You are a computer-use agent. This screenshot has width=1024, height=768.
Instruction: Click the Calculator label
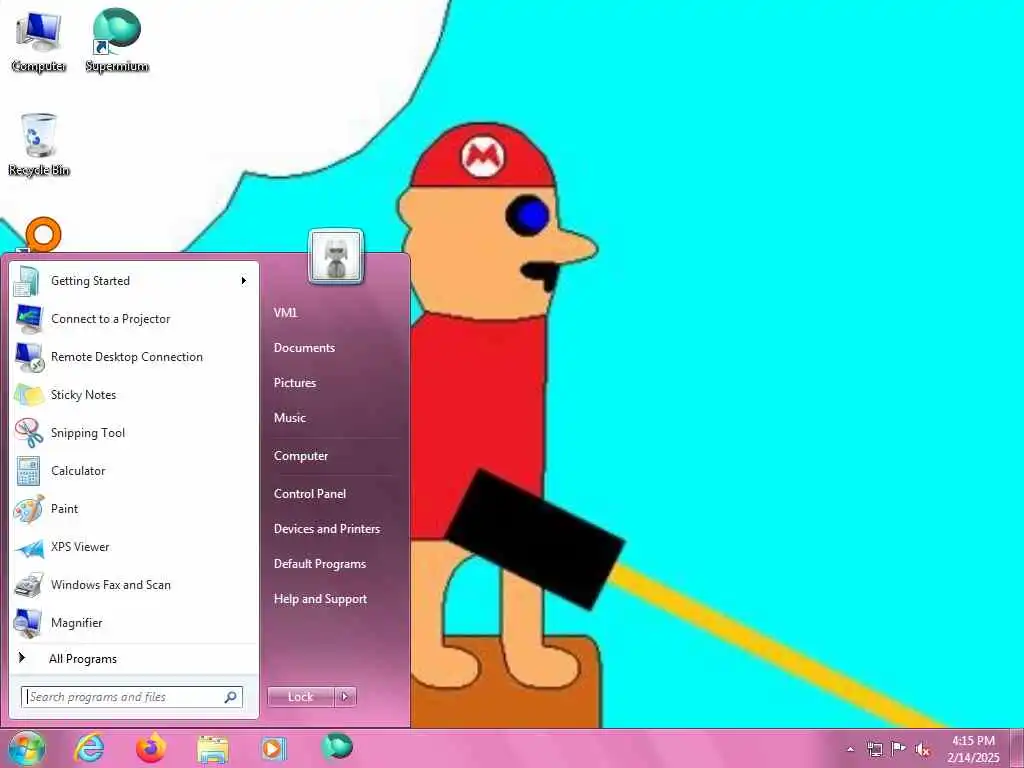(x=78, y=471)
